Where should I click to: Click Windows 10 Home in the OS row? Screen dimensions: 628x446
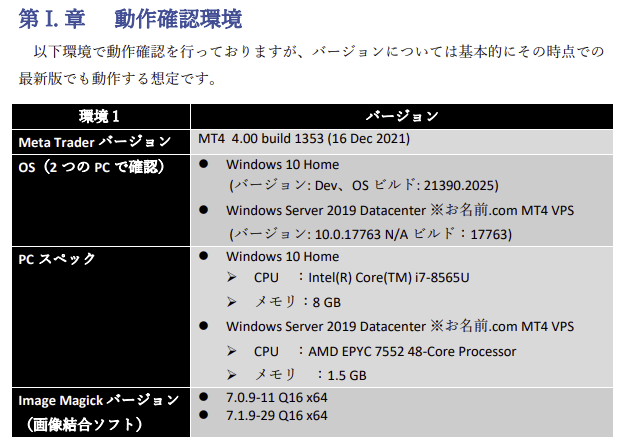pyautogui.click(x=282, y=165)
